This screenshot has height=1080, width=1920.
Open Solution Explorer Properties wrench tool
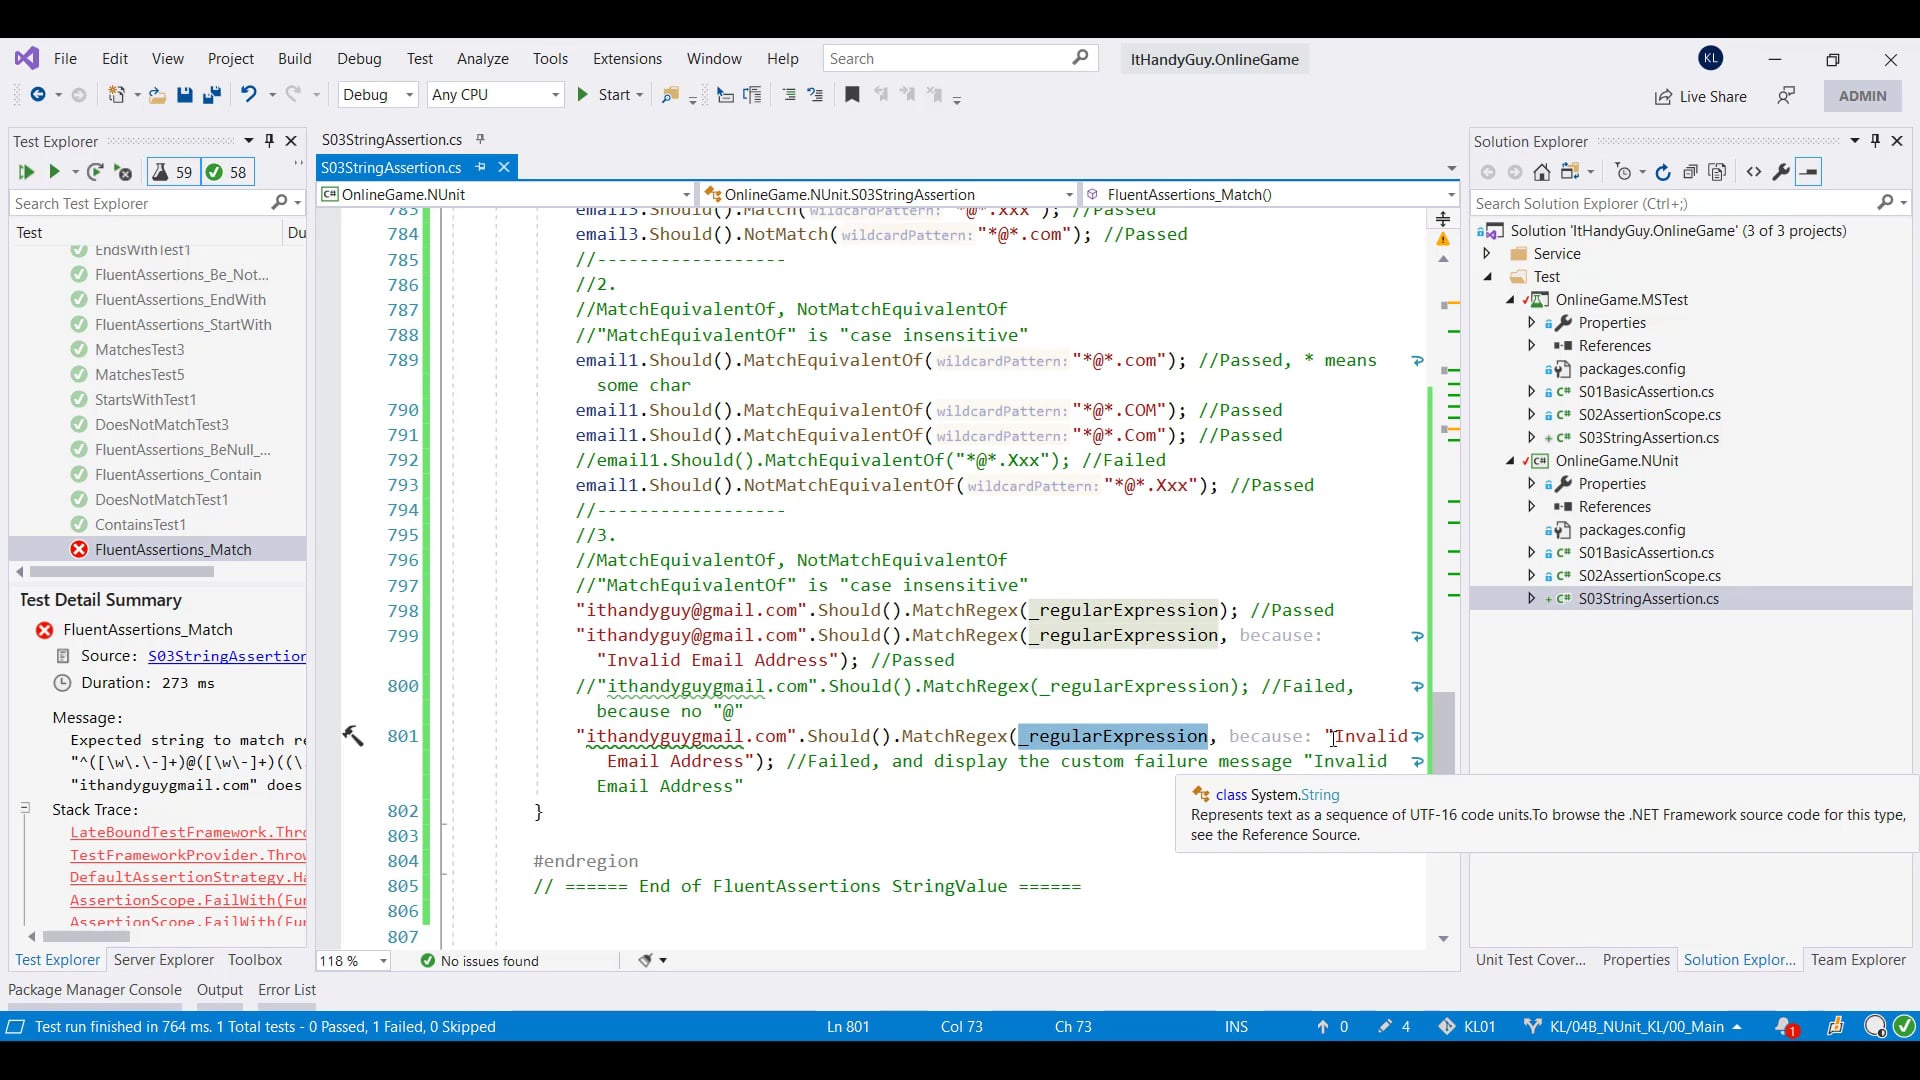click(1781, 171)
